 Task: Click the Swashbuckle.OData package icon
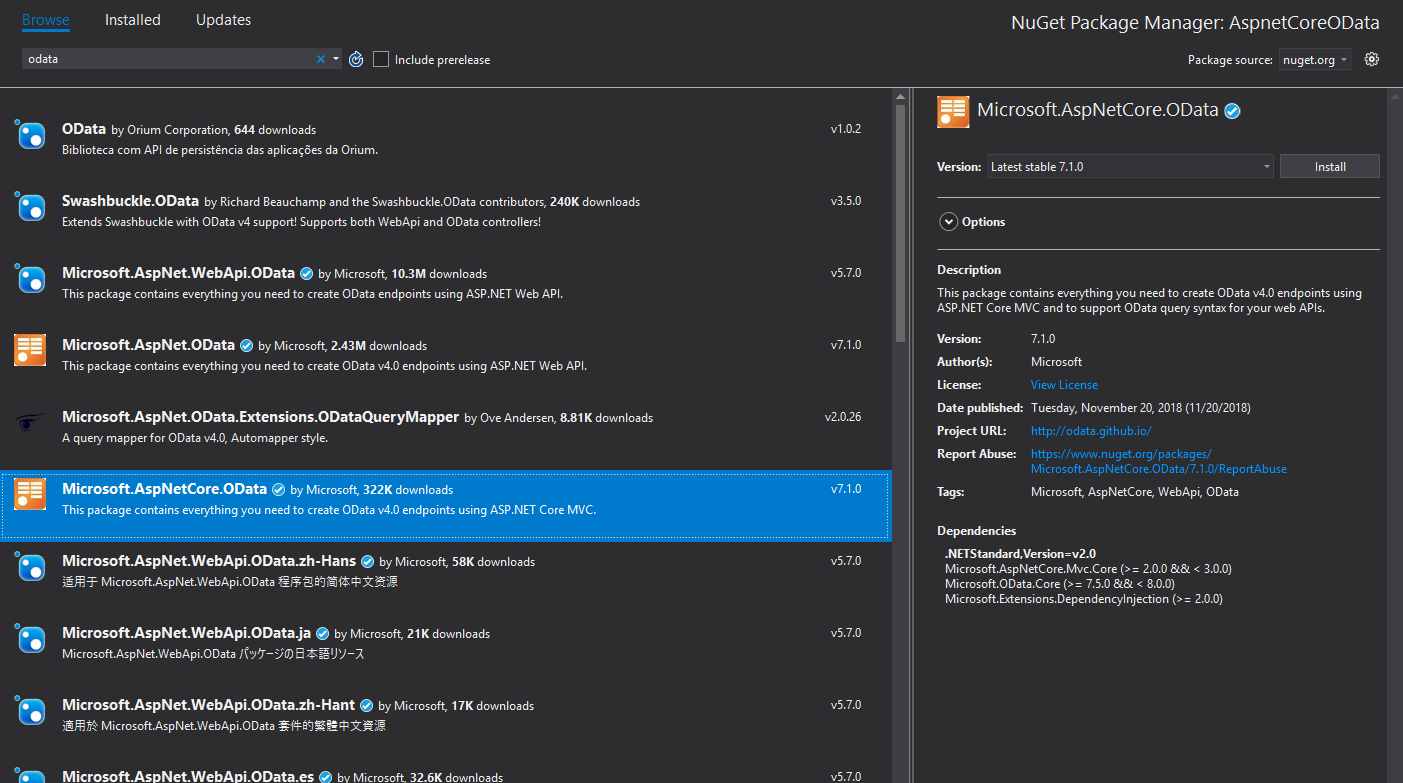pyautogui.click(x=30, y=207)
